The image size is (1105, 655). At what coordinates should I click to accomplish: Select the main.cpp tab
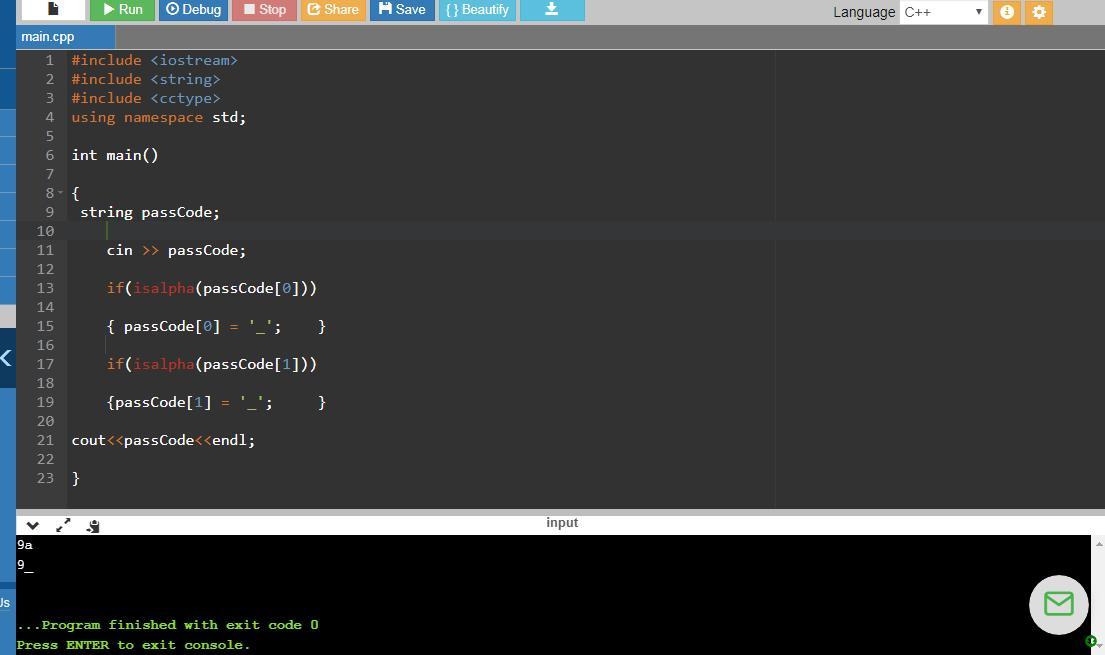[48, 37]
